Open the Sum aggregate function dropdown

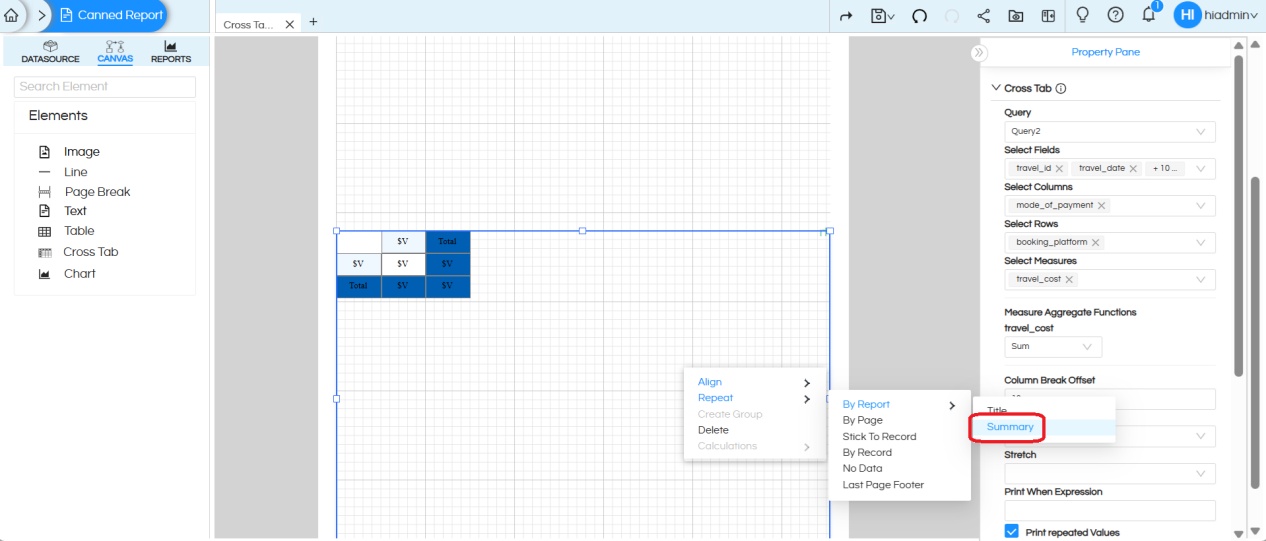1053,346
